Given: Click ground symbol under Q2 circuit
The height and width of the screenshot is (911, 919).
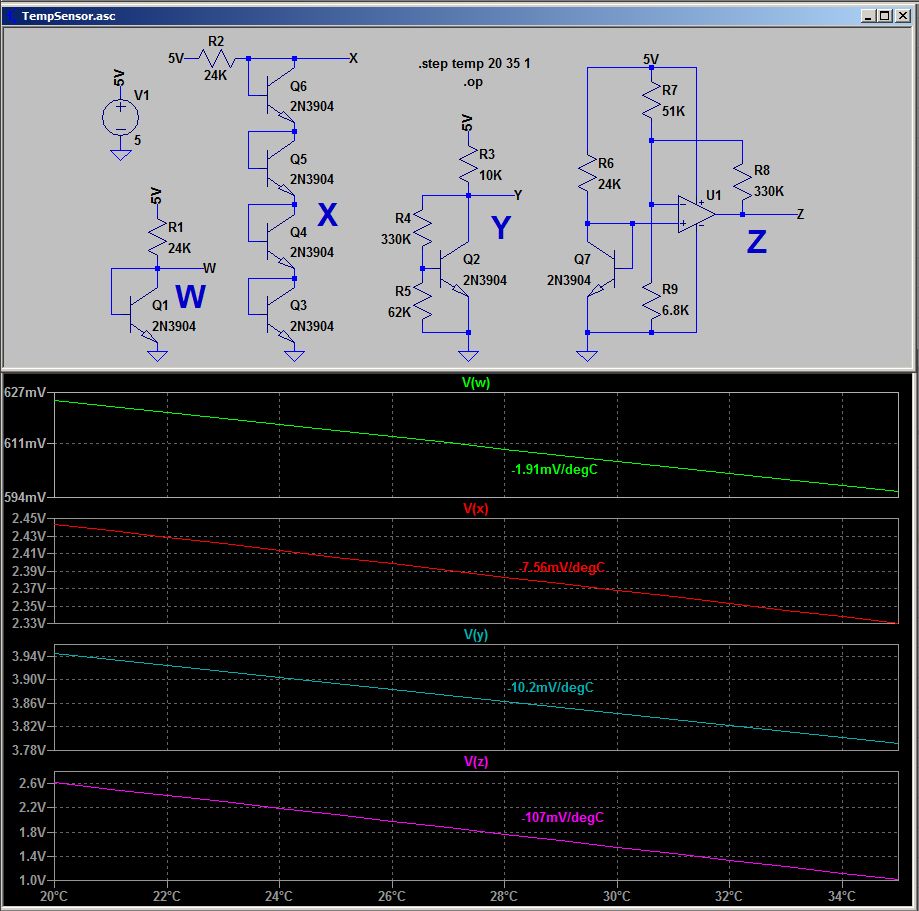Looking at the screenshot, I should pos(468,356).
